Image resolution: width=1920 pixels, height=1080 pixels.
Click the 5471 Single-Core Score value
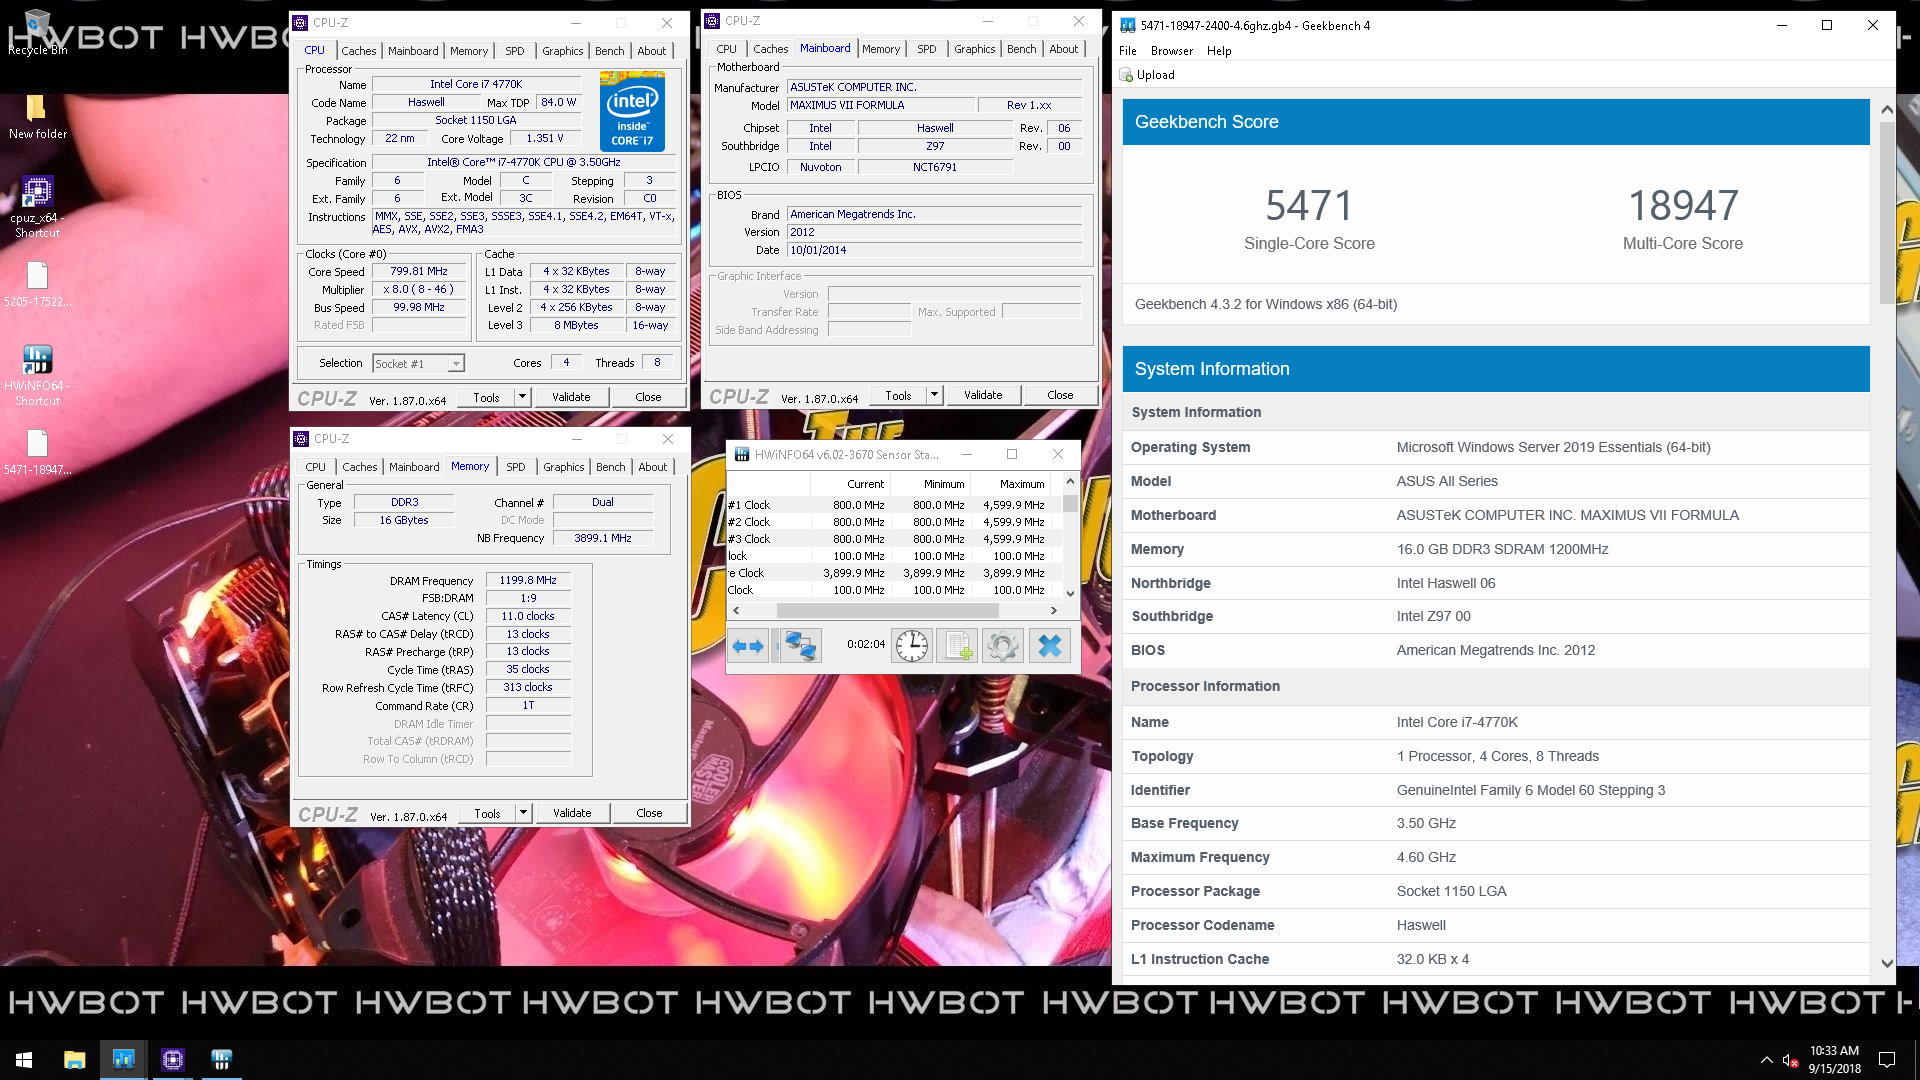click(1309, 206)
